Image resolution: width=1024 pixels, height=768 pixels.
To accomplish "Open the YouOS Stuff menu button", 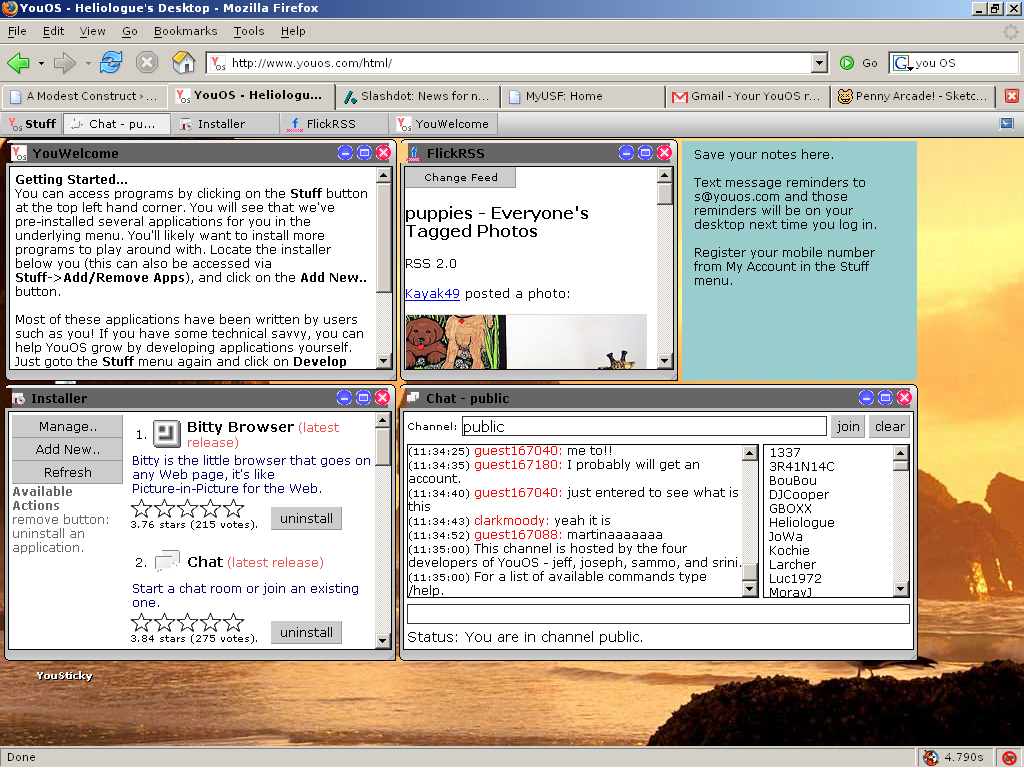I will pyautogui.click(x=33, y=123).
